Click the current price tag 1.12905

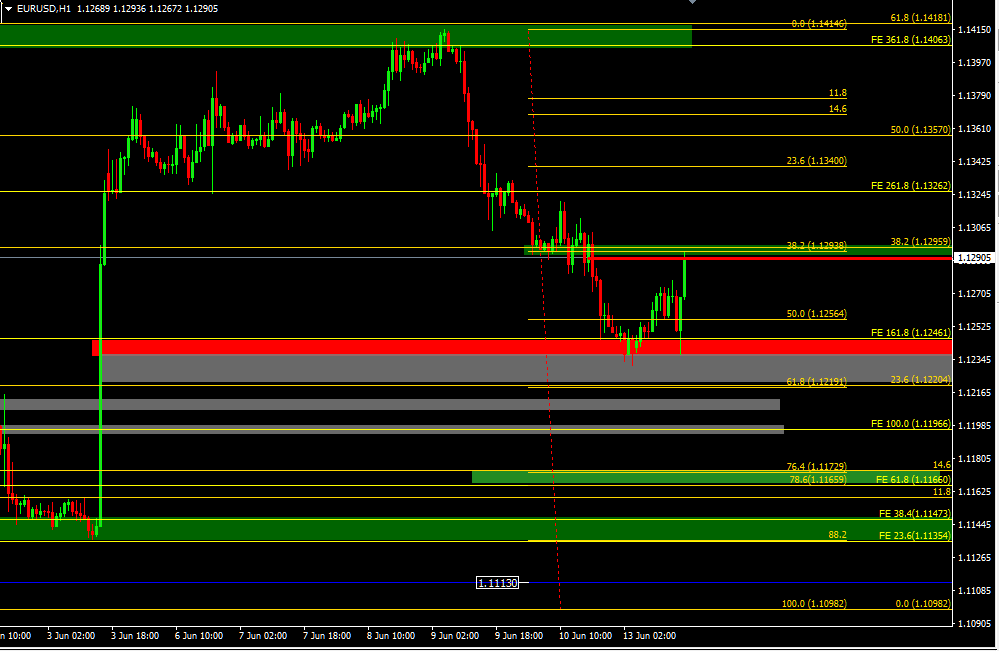(x=975, y=257)
